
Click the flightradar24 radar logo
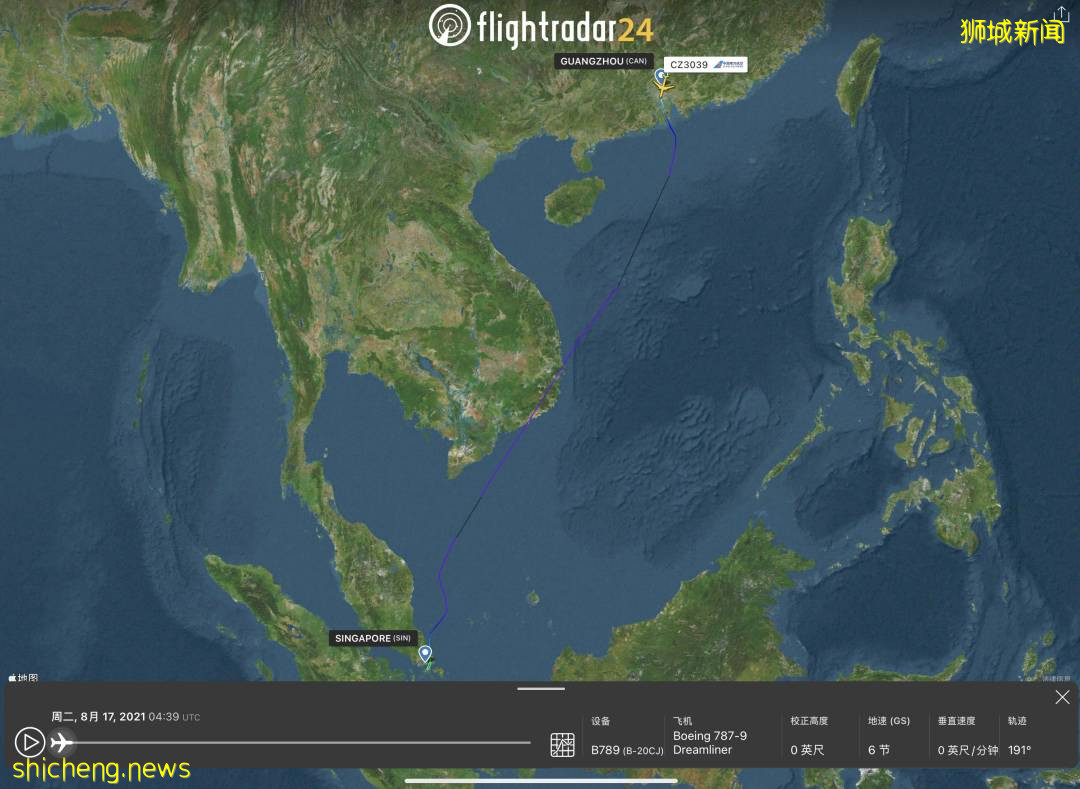point(450,26)
